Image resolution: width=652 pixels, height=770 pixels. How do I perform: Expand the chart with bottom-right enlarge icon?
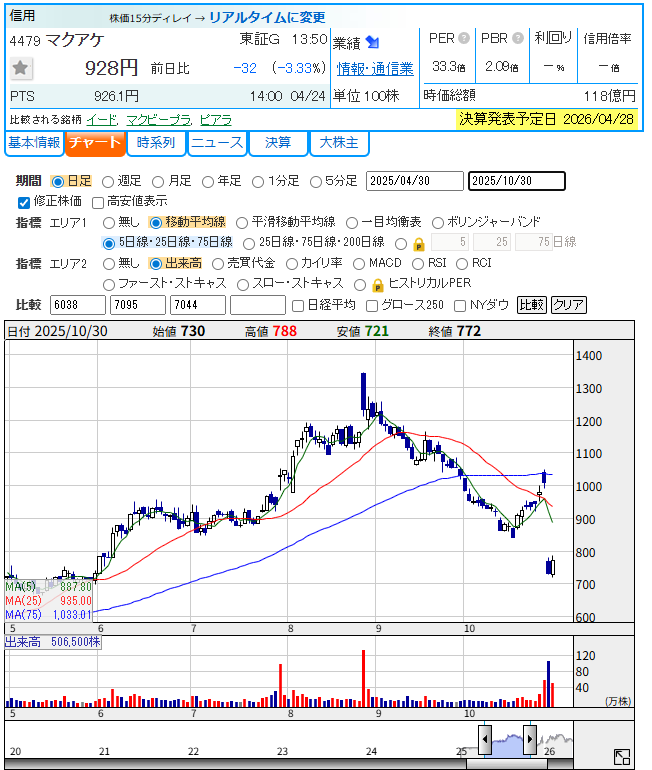pos(622,757)
